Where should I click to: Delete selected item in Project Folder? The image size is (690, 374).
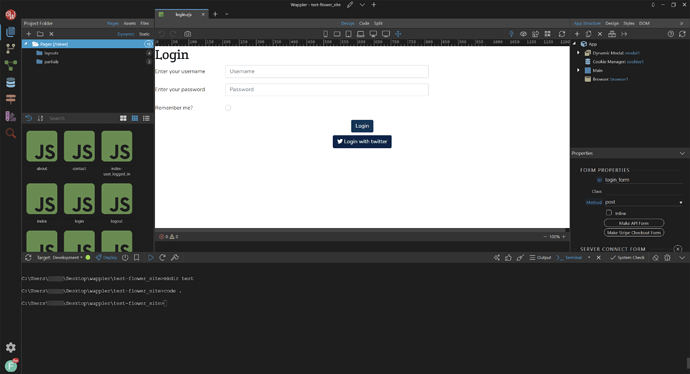(51, 34)
